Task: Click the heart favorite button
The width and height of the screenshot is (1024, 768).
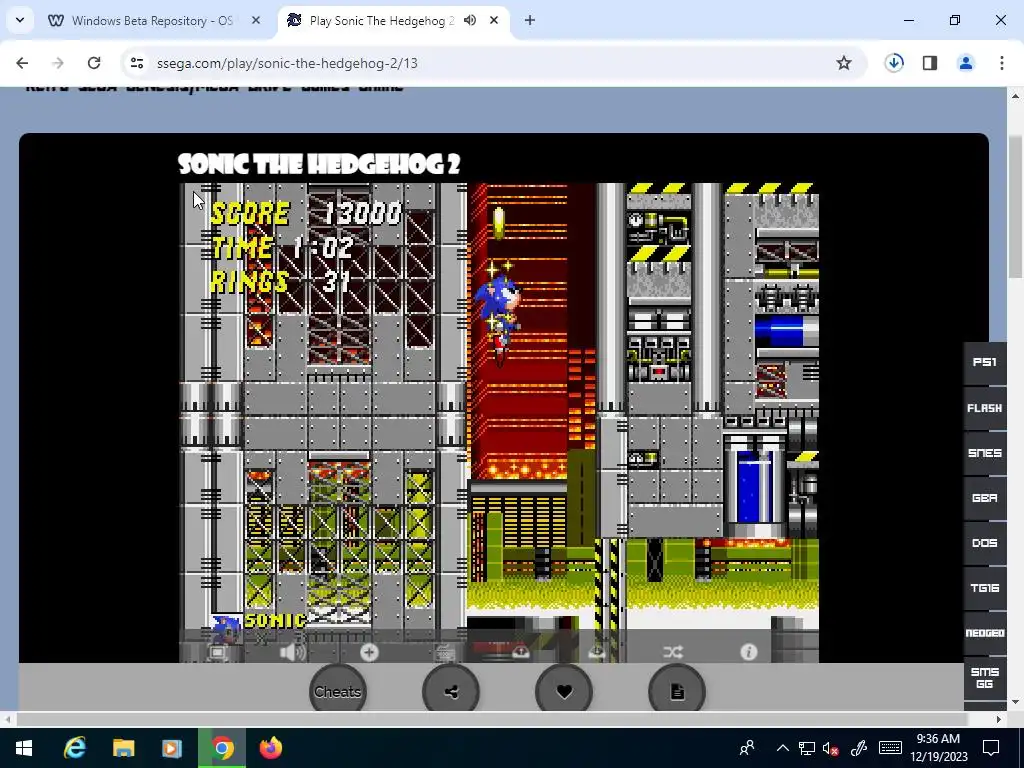Action: pyautogui.click(x=564, y=692)
